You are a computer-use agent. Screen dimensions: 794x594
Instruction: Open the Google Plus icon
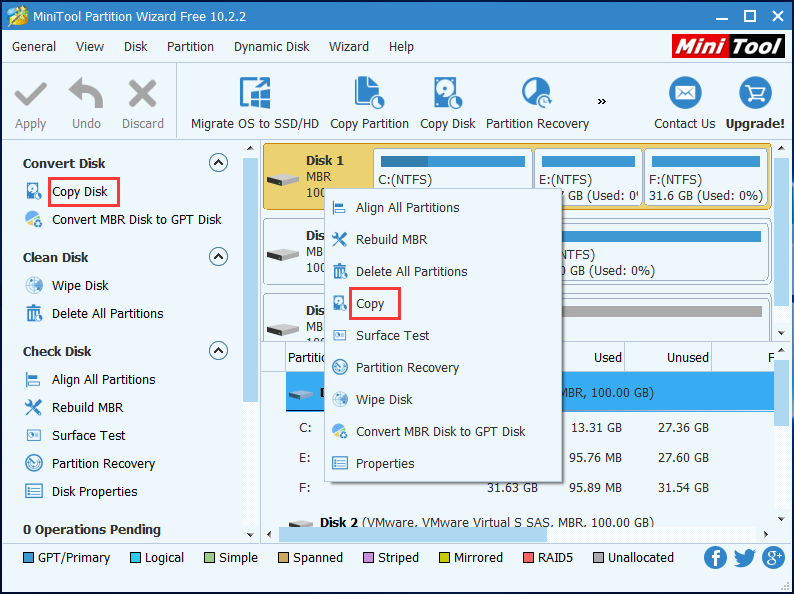774,558
